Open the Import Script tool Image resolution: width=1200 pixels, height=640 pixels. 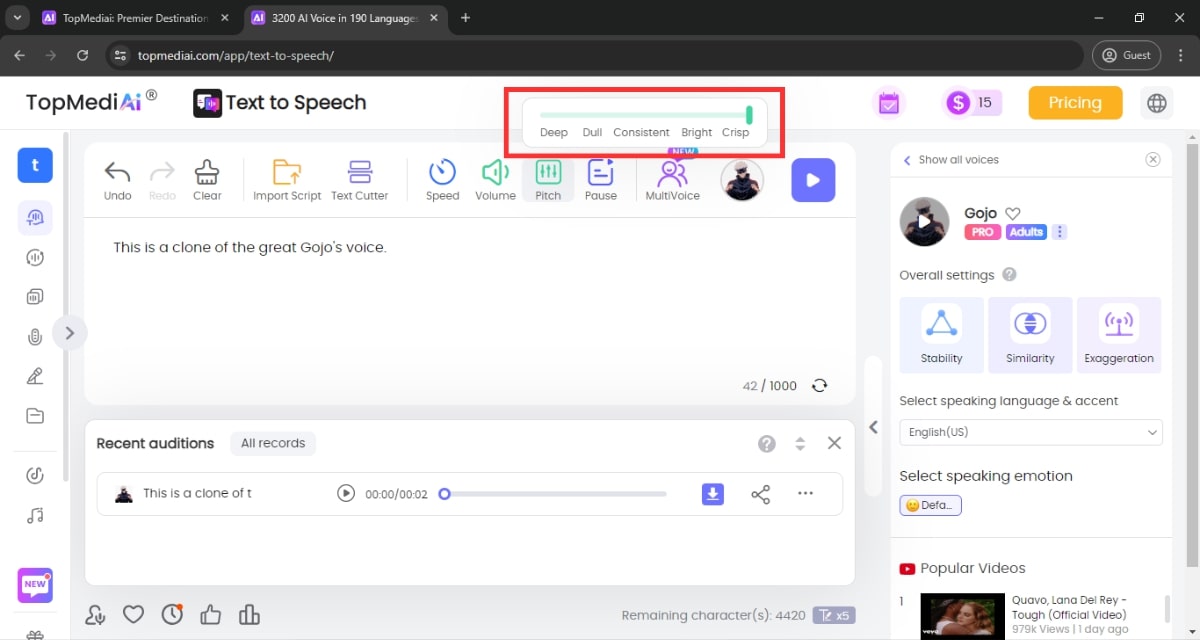[287, 180]
